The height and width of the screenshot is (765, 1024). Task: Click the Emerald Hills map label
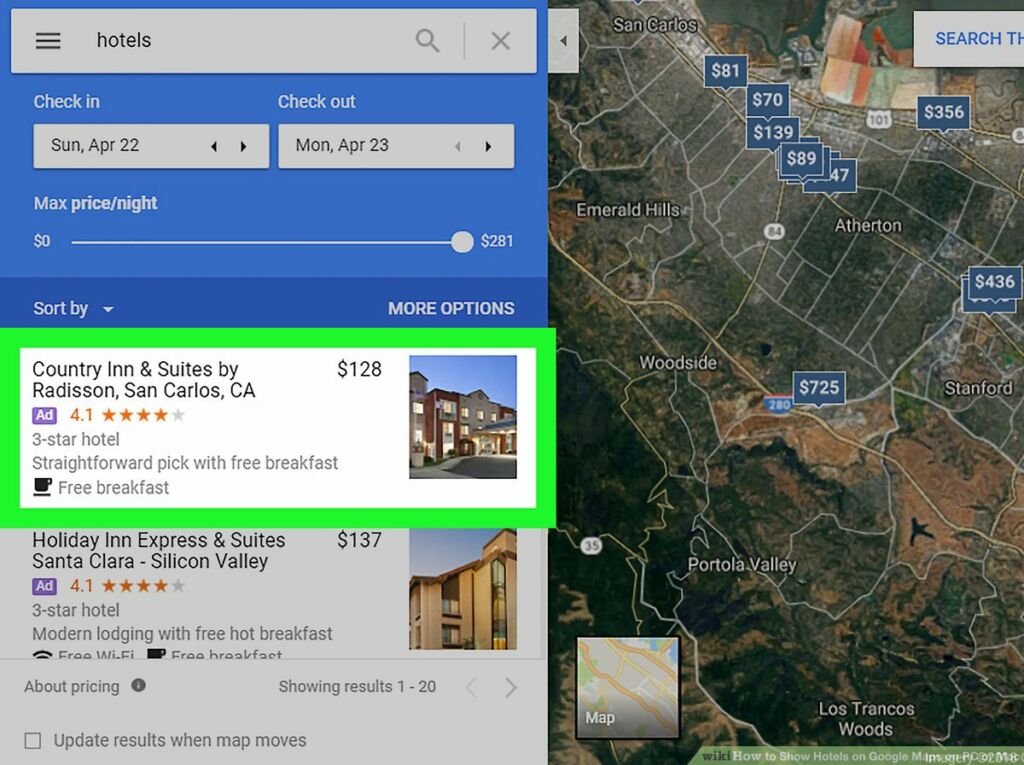[x=628, y=210]
